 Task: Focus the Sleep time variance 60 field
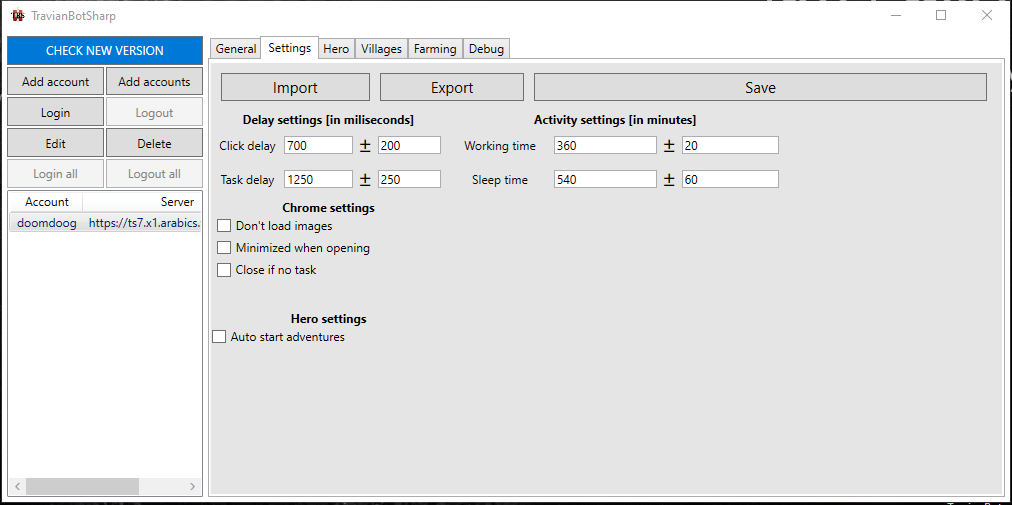[730, 180]
